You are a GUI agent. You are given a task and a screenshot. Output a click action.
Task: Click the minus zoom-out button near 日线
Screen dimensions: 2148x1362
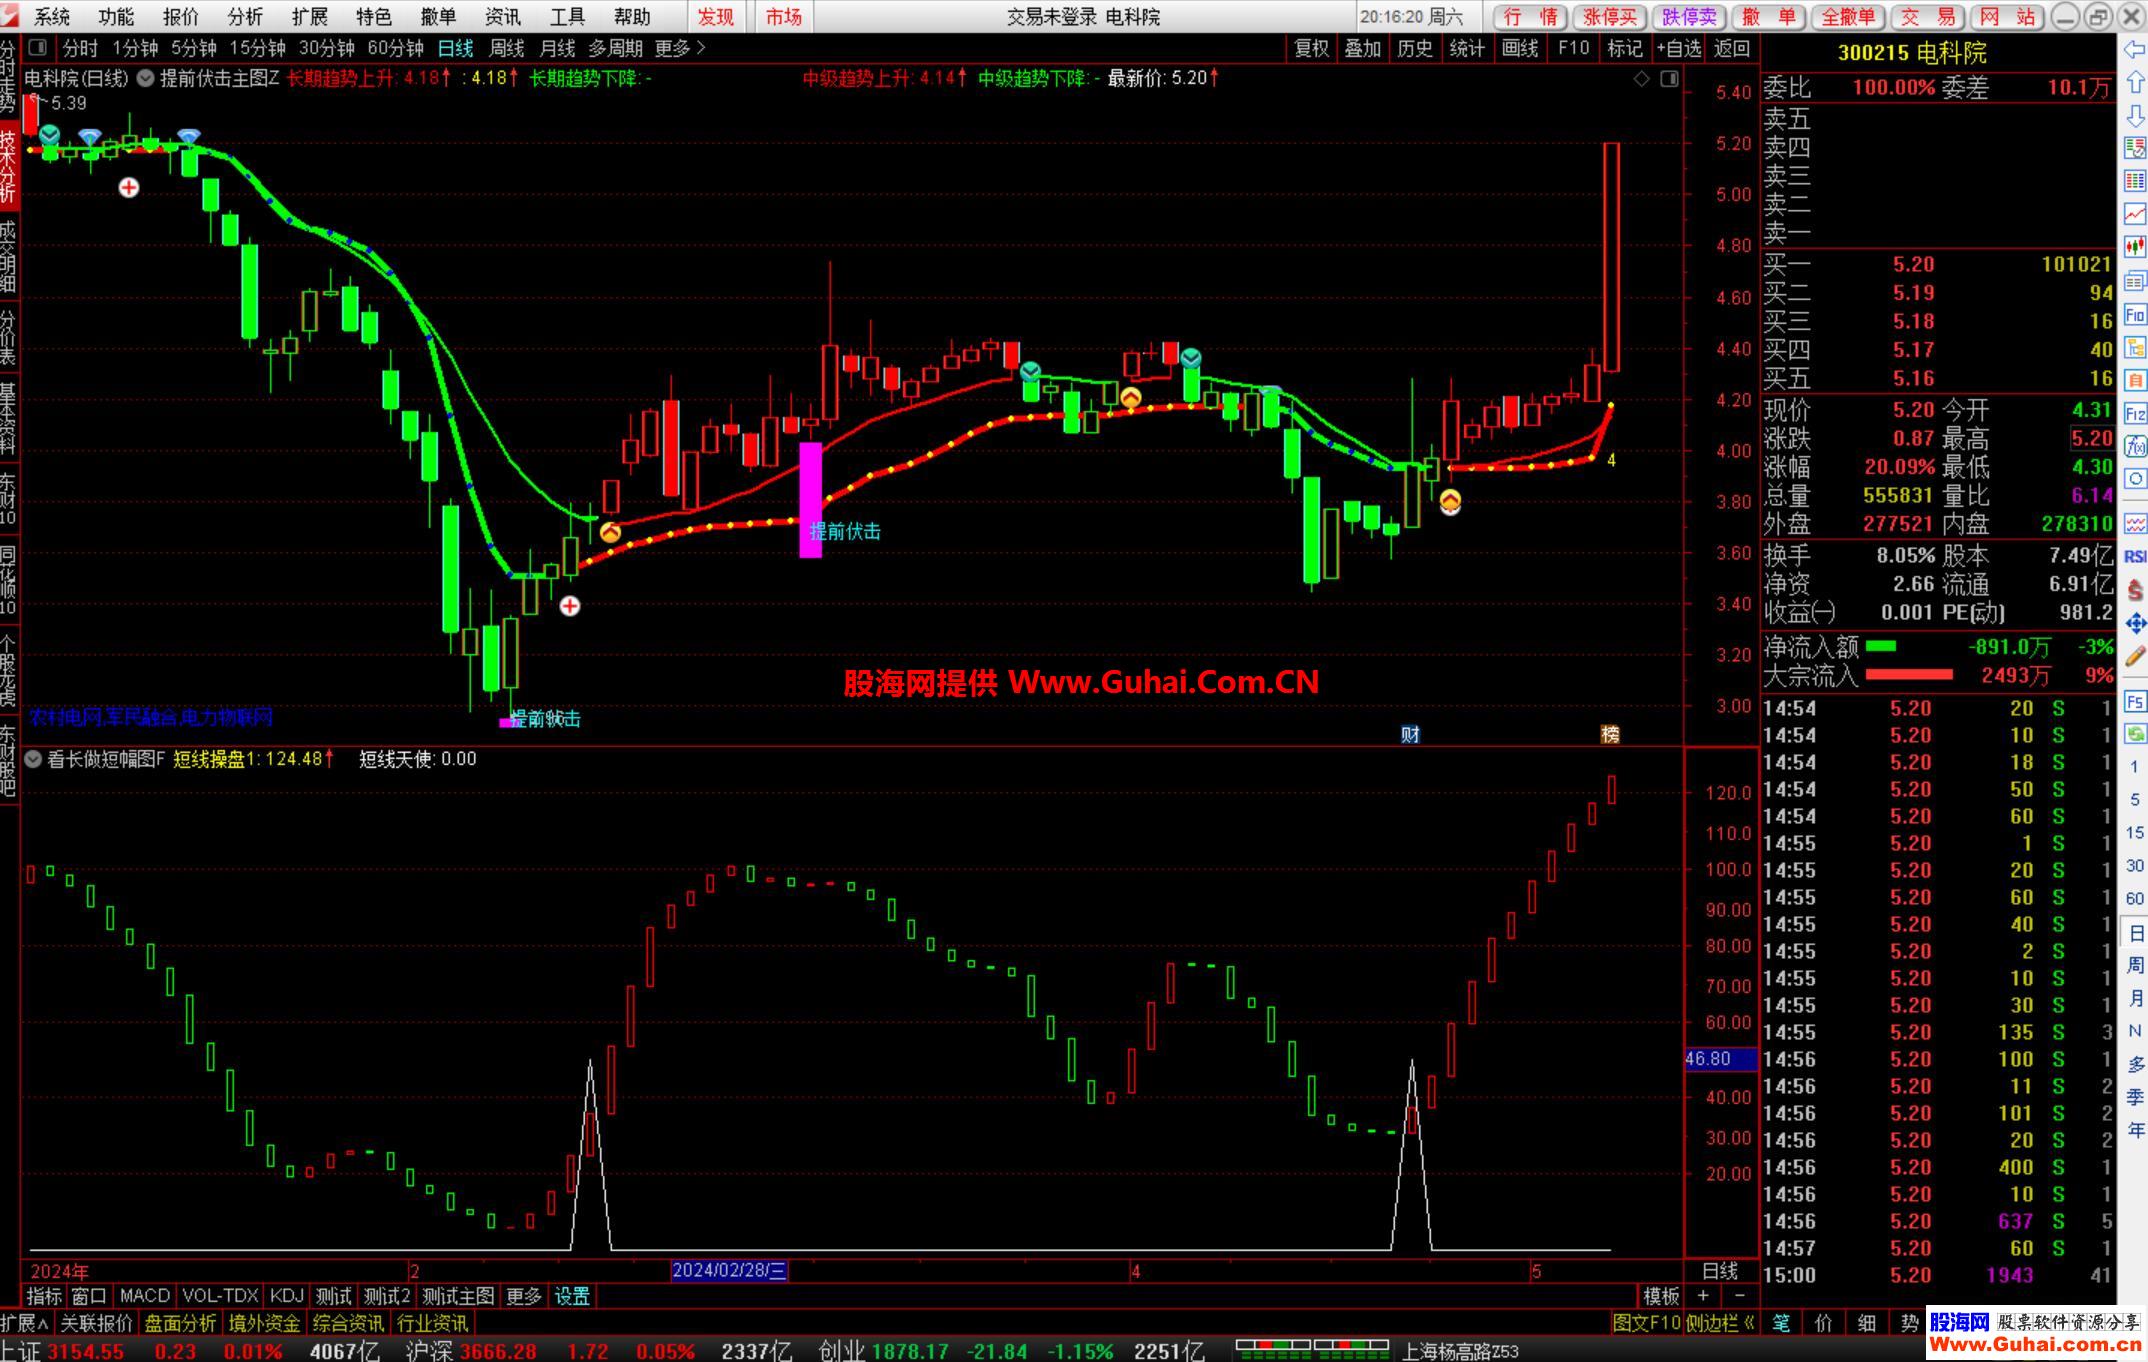1740,1296
